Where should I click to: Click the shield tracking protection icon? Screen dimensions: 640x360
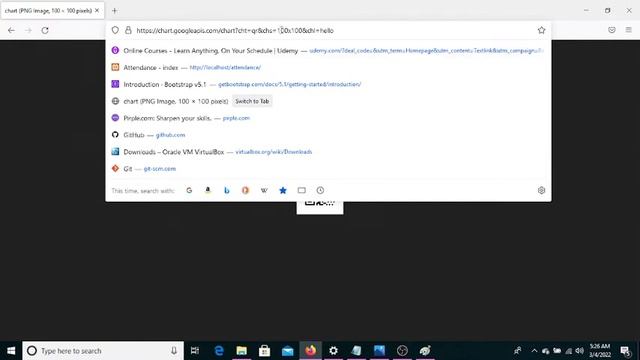point(115,30)
